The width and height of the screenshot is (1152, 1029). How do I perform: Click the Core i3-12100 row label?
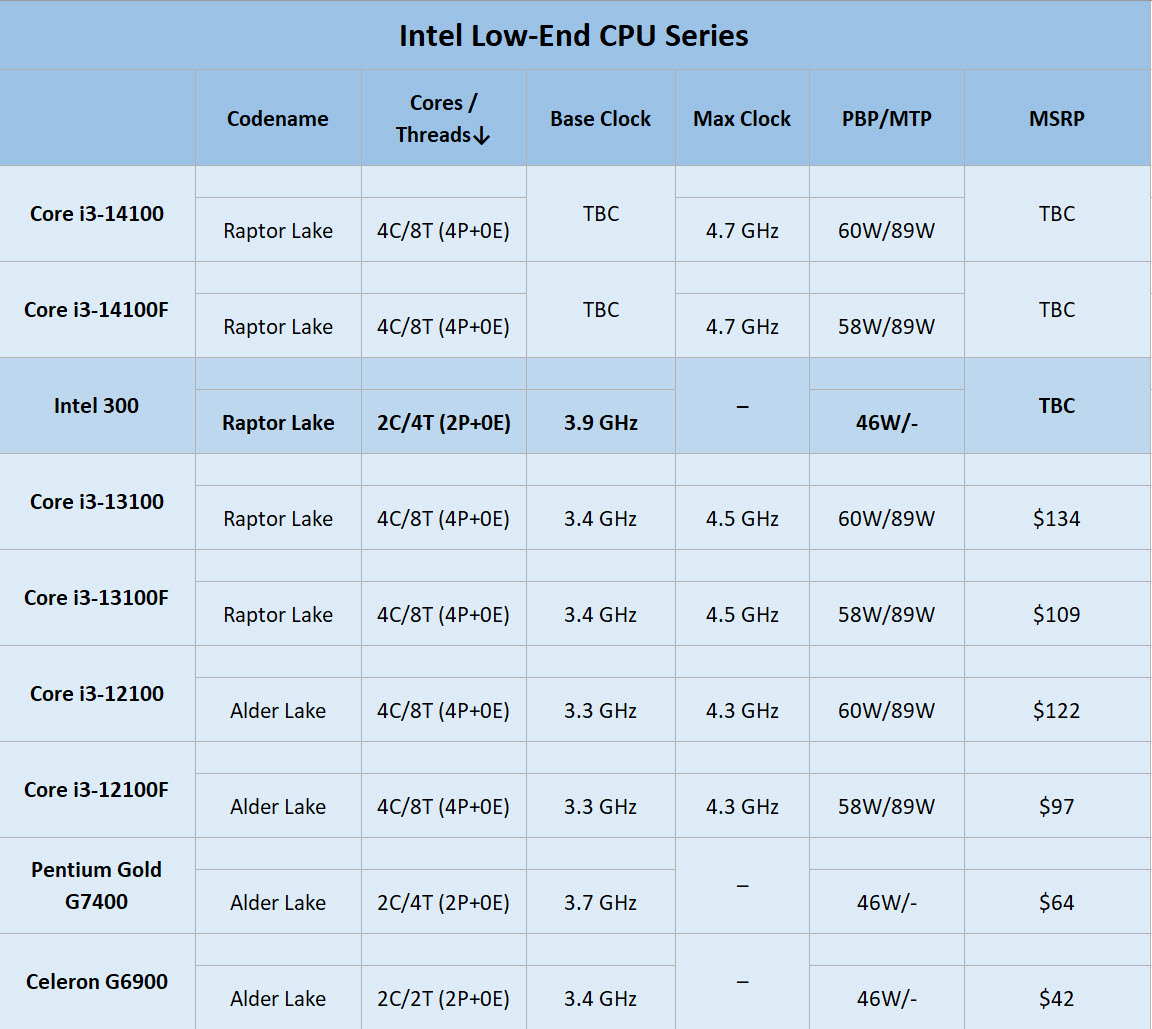[x=97, y=694]
